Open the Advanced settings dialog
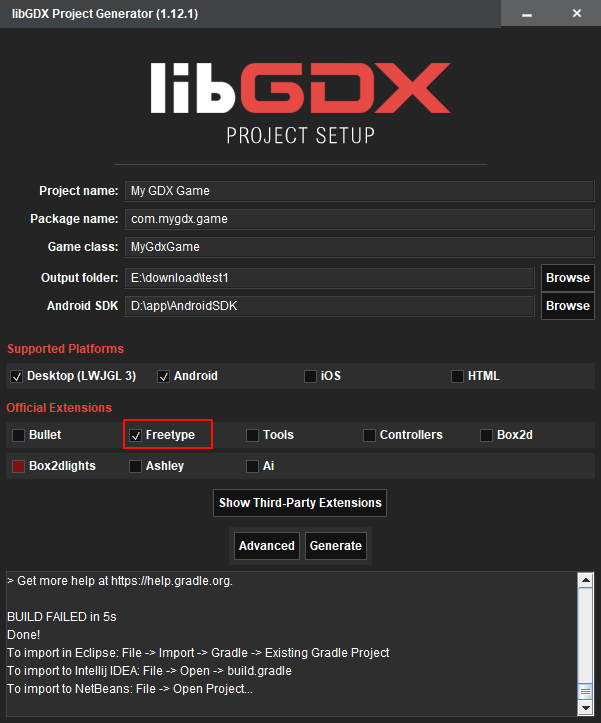Viewport: 601px width, 723px height. coord(267,546)
